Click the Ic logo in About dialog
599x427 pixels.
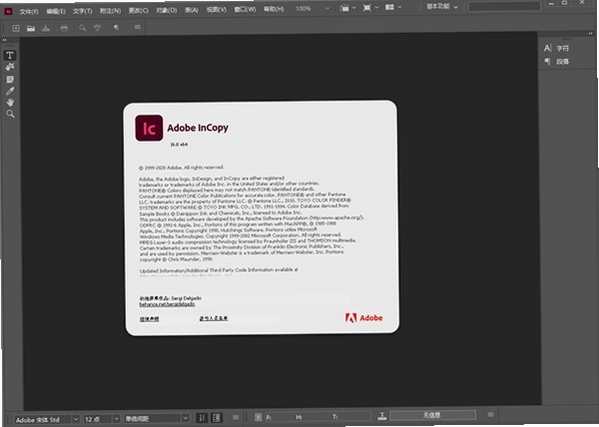click(149, 128)
